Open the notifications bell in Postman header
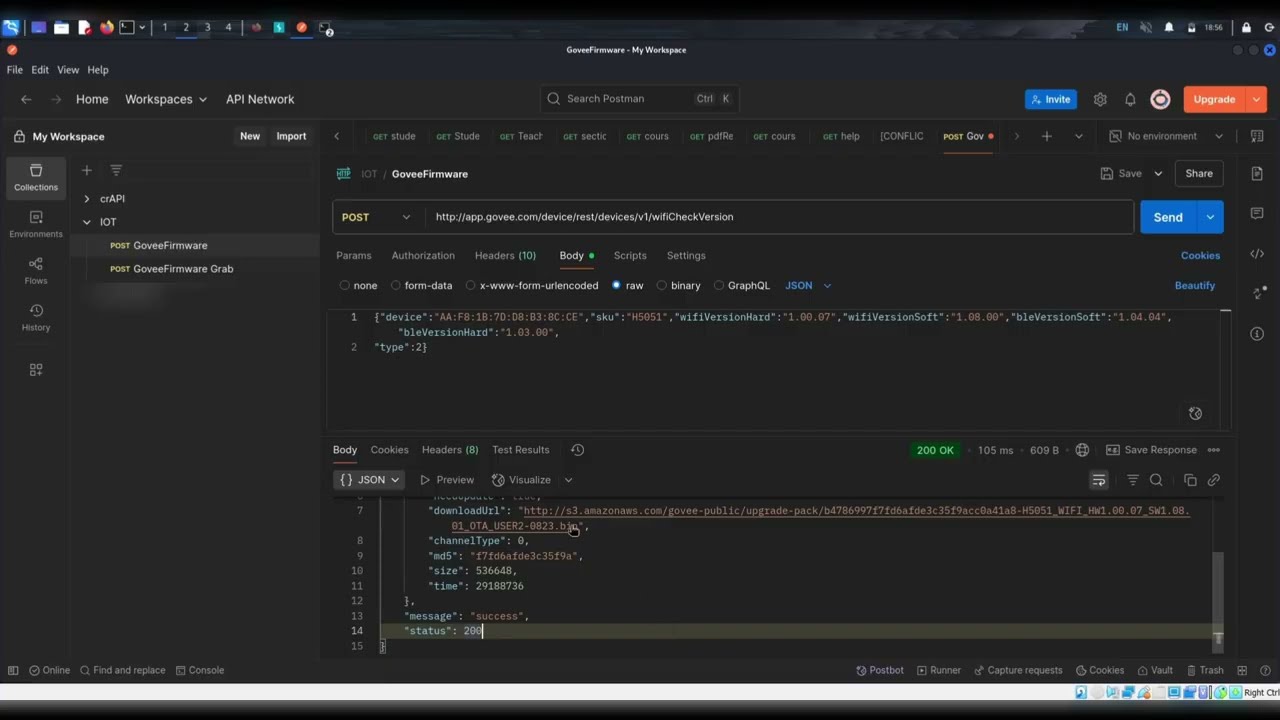Screen dimensions: 1280x720 coord(1130,99)
